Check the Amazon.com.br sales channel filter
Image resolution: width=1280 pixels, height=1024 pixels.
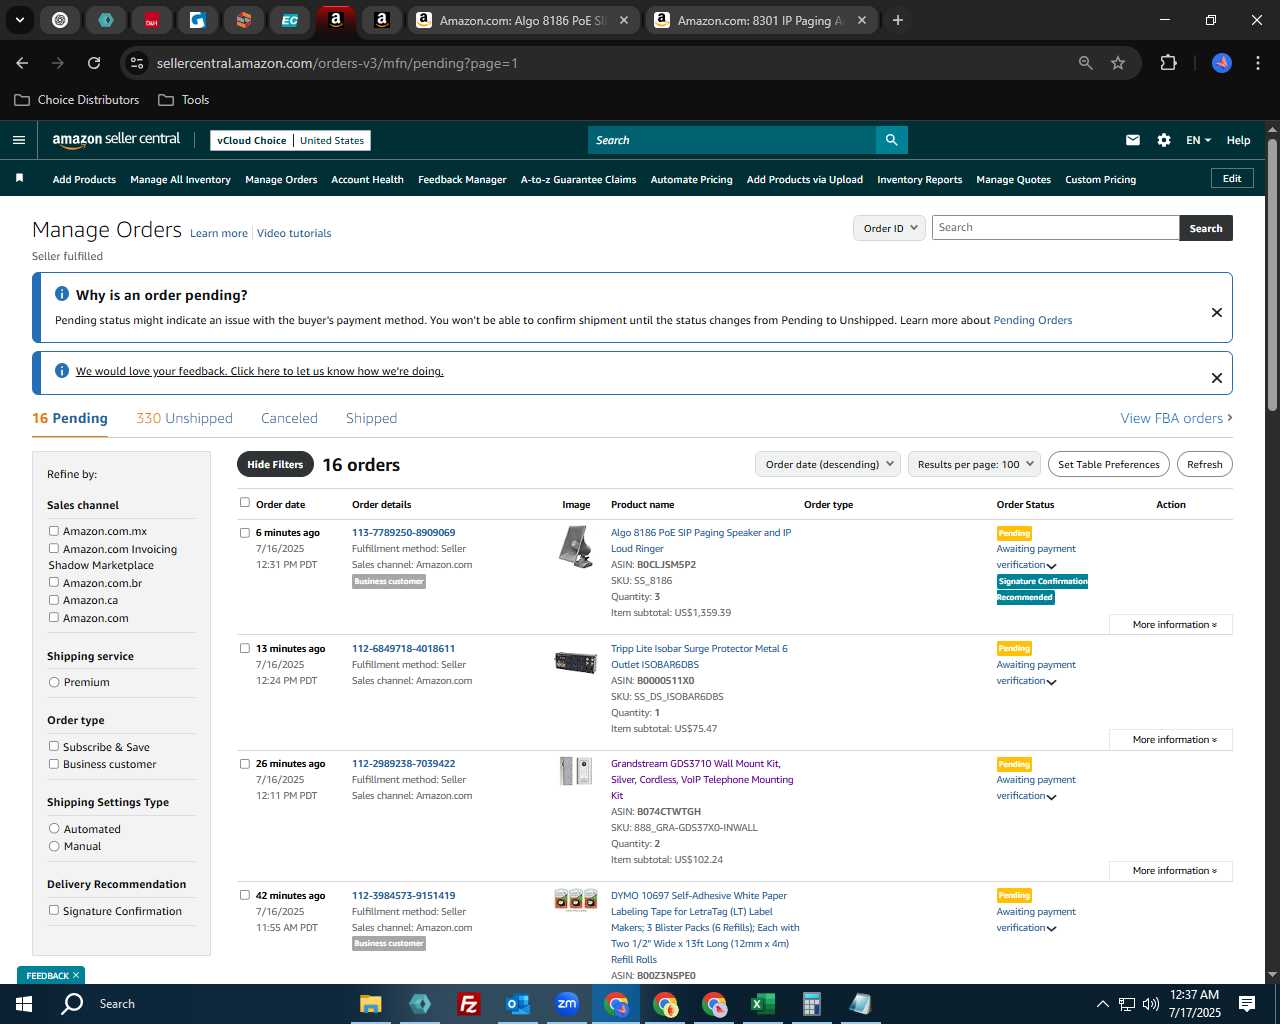point(54,582)
